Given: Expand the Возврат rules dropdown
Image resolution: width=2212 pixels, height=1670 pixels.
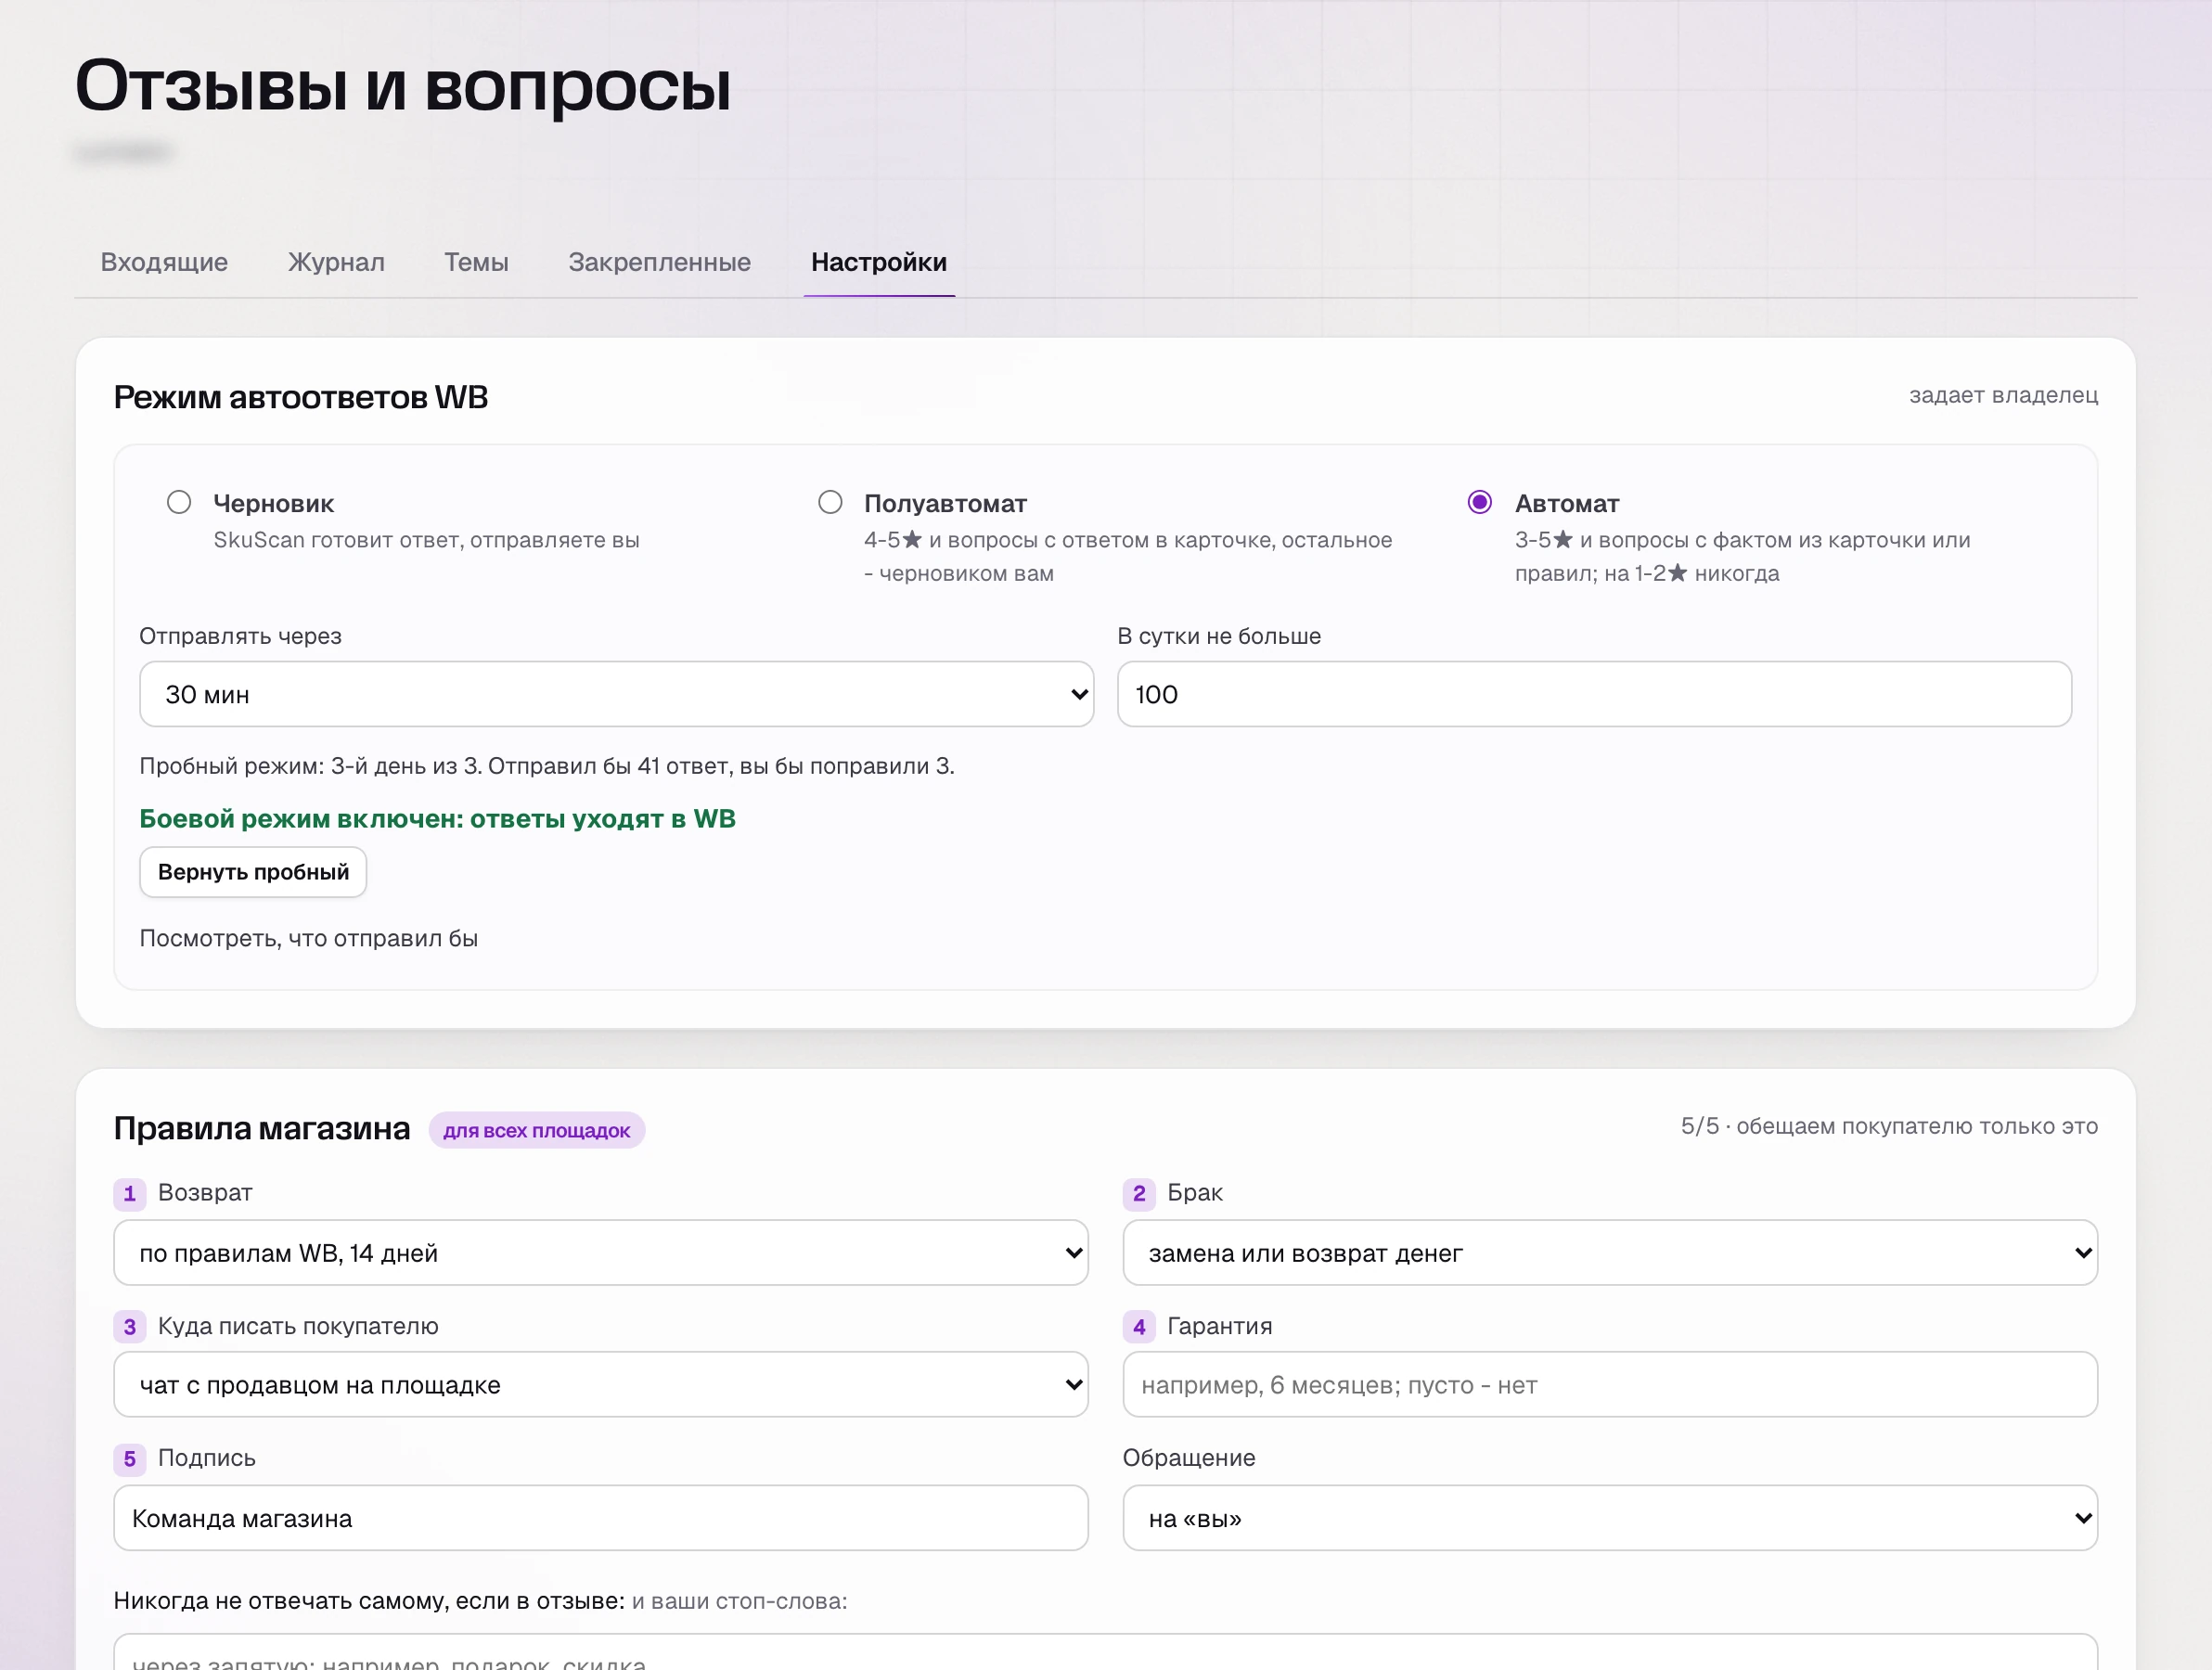Looking at the screenshot, I should click(x=601, y=1252).
